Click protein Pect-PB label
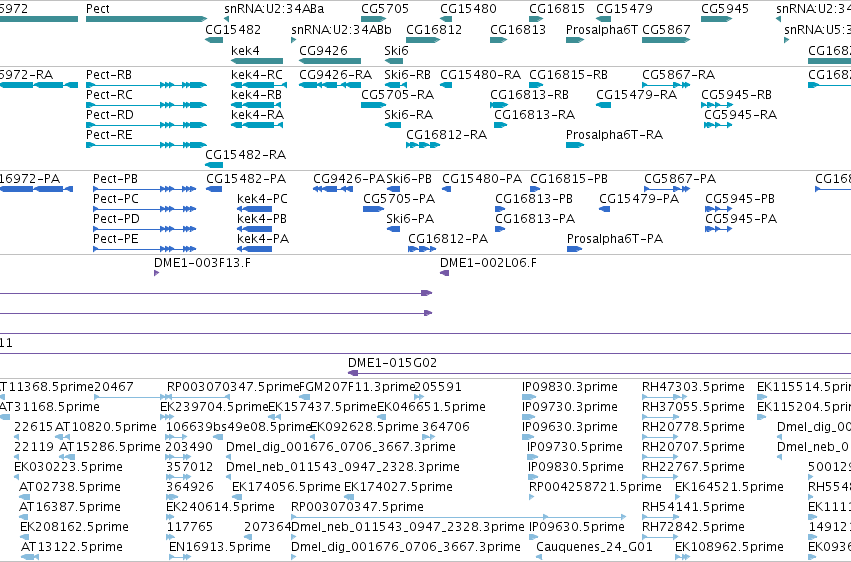 tap(115, 178)
